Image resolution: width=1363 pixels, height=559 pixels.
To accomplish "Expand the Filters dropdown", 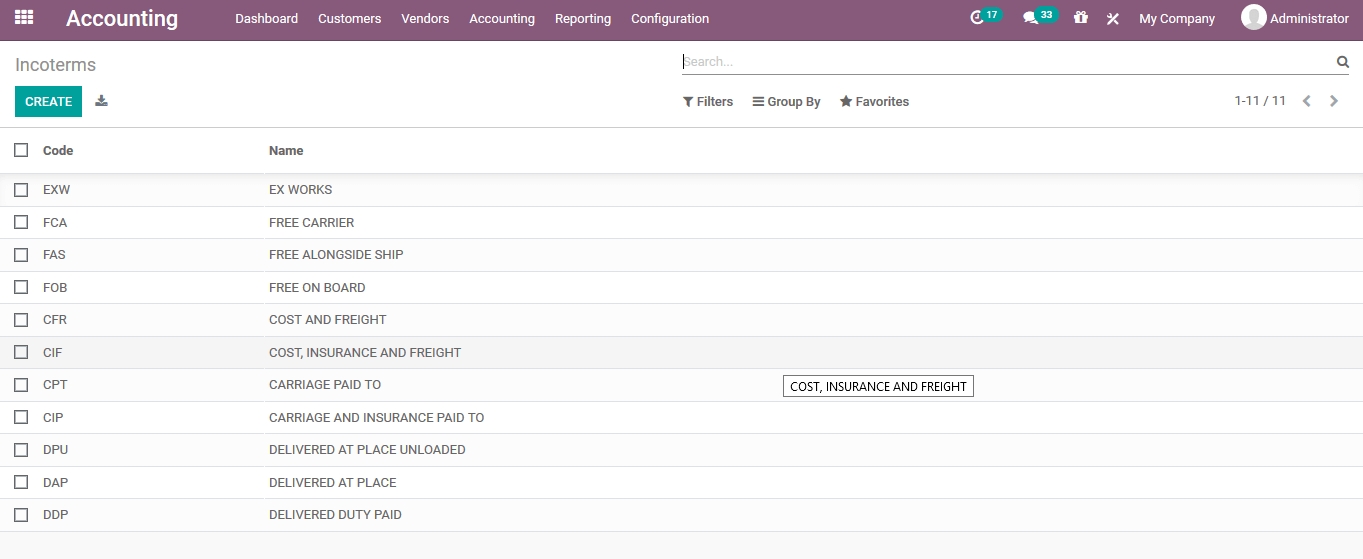I will 708,102.
